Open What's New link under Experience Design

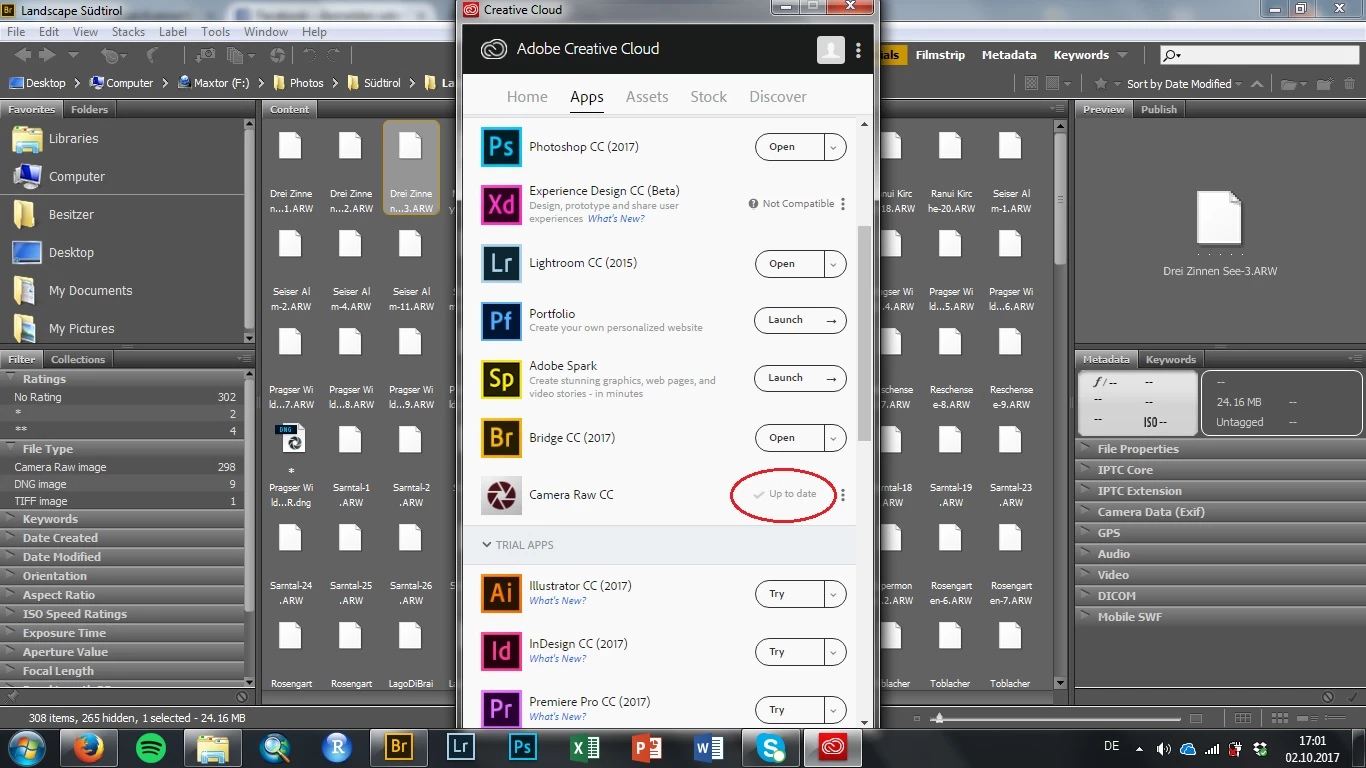coord(616,219)
